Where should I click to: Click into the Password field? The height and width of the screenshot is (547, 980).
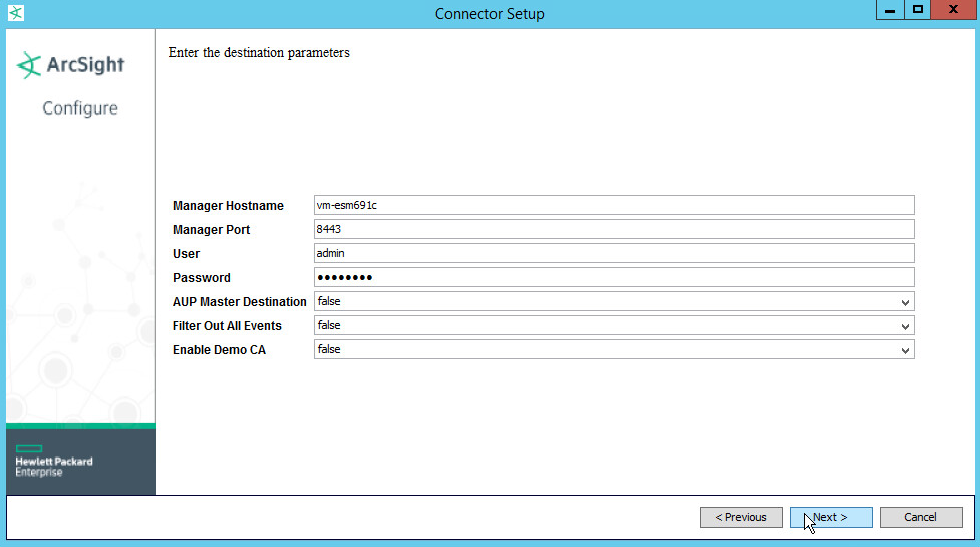tap(614, 277)
